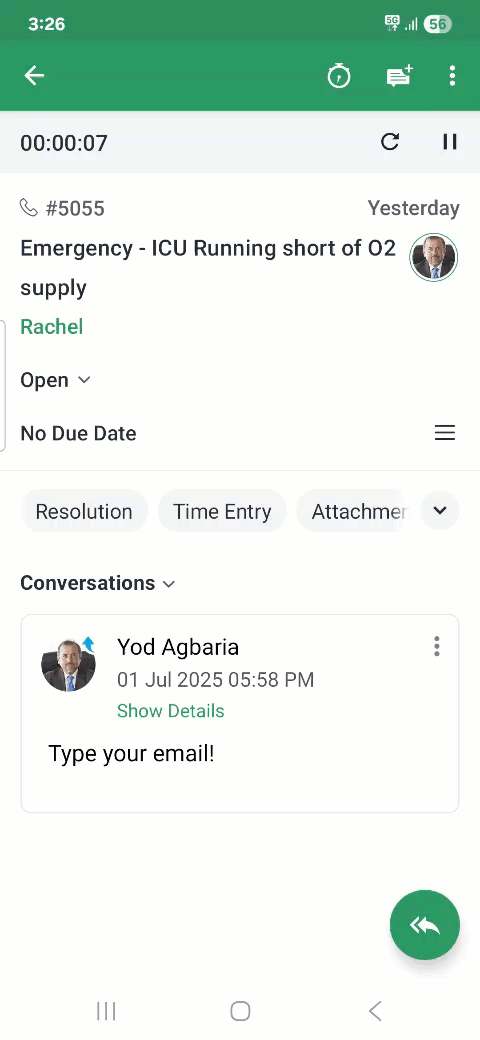The height and width of the screenshot is (1040, 480).
Task: Tap the phone channel icon beside #5055
Action: click(x=29, y=208)
